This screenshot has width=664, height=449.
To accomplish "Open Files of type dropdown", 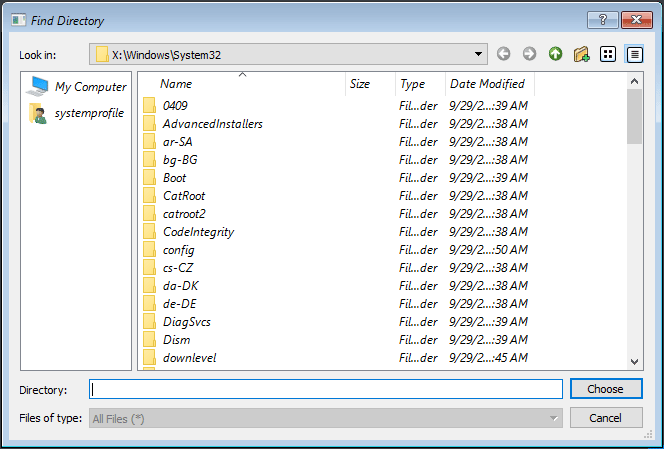I will 326,419.
